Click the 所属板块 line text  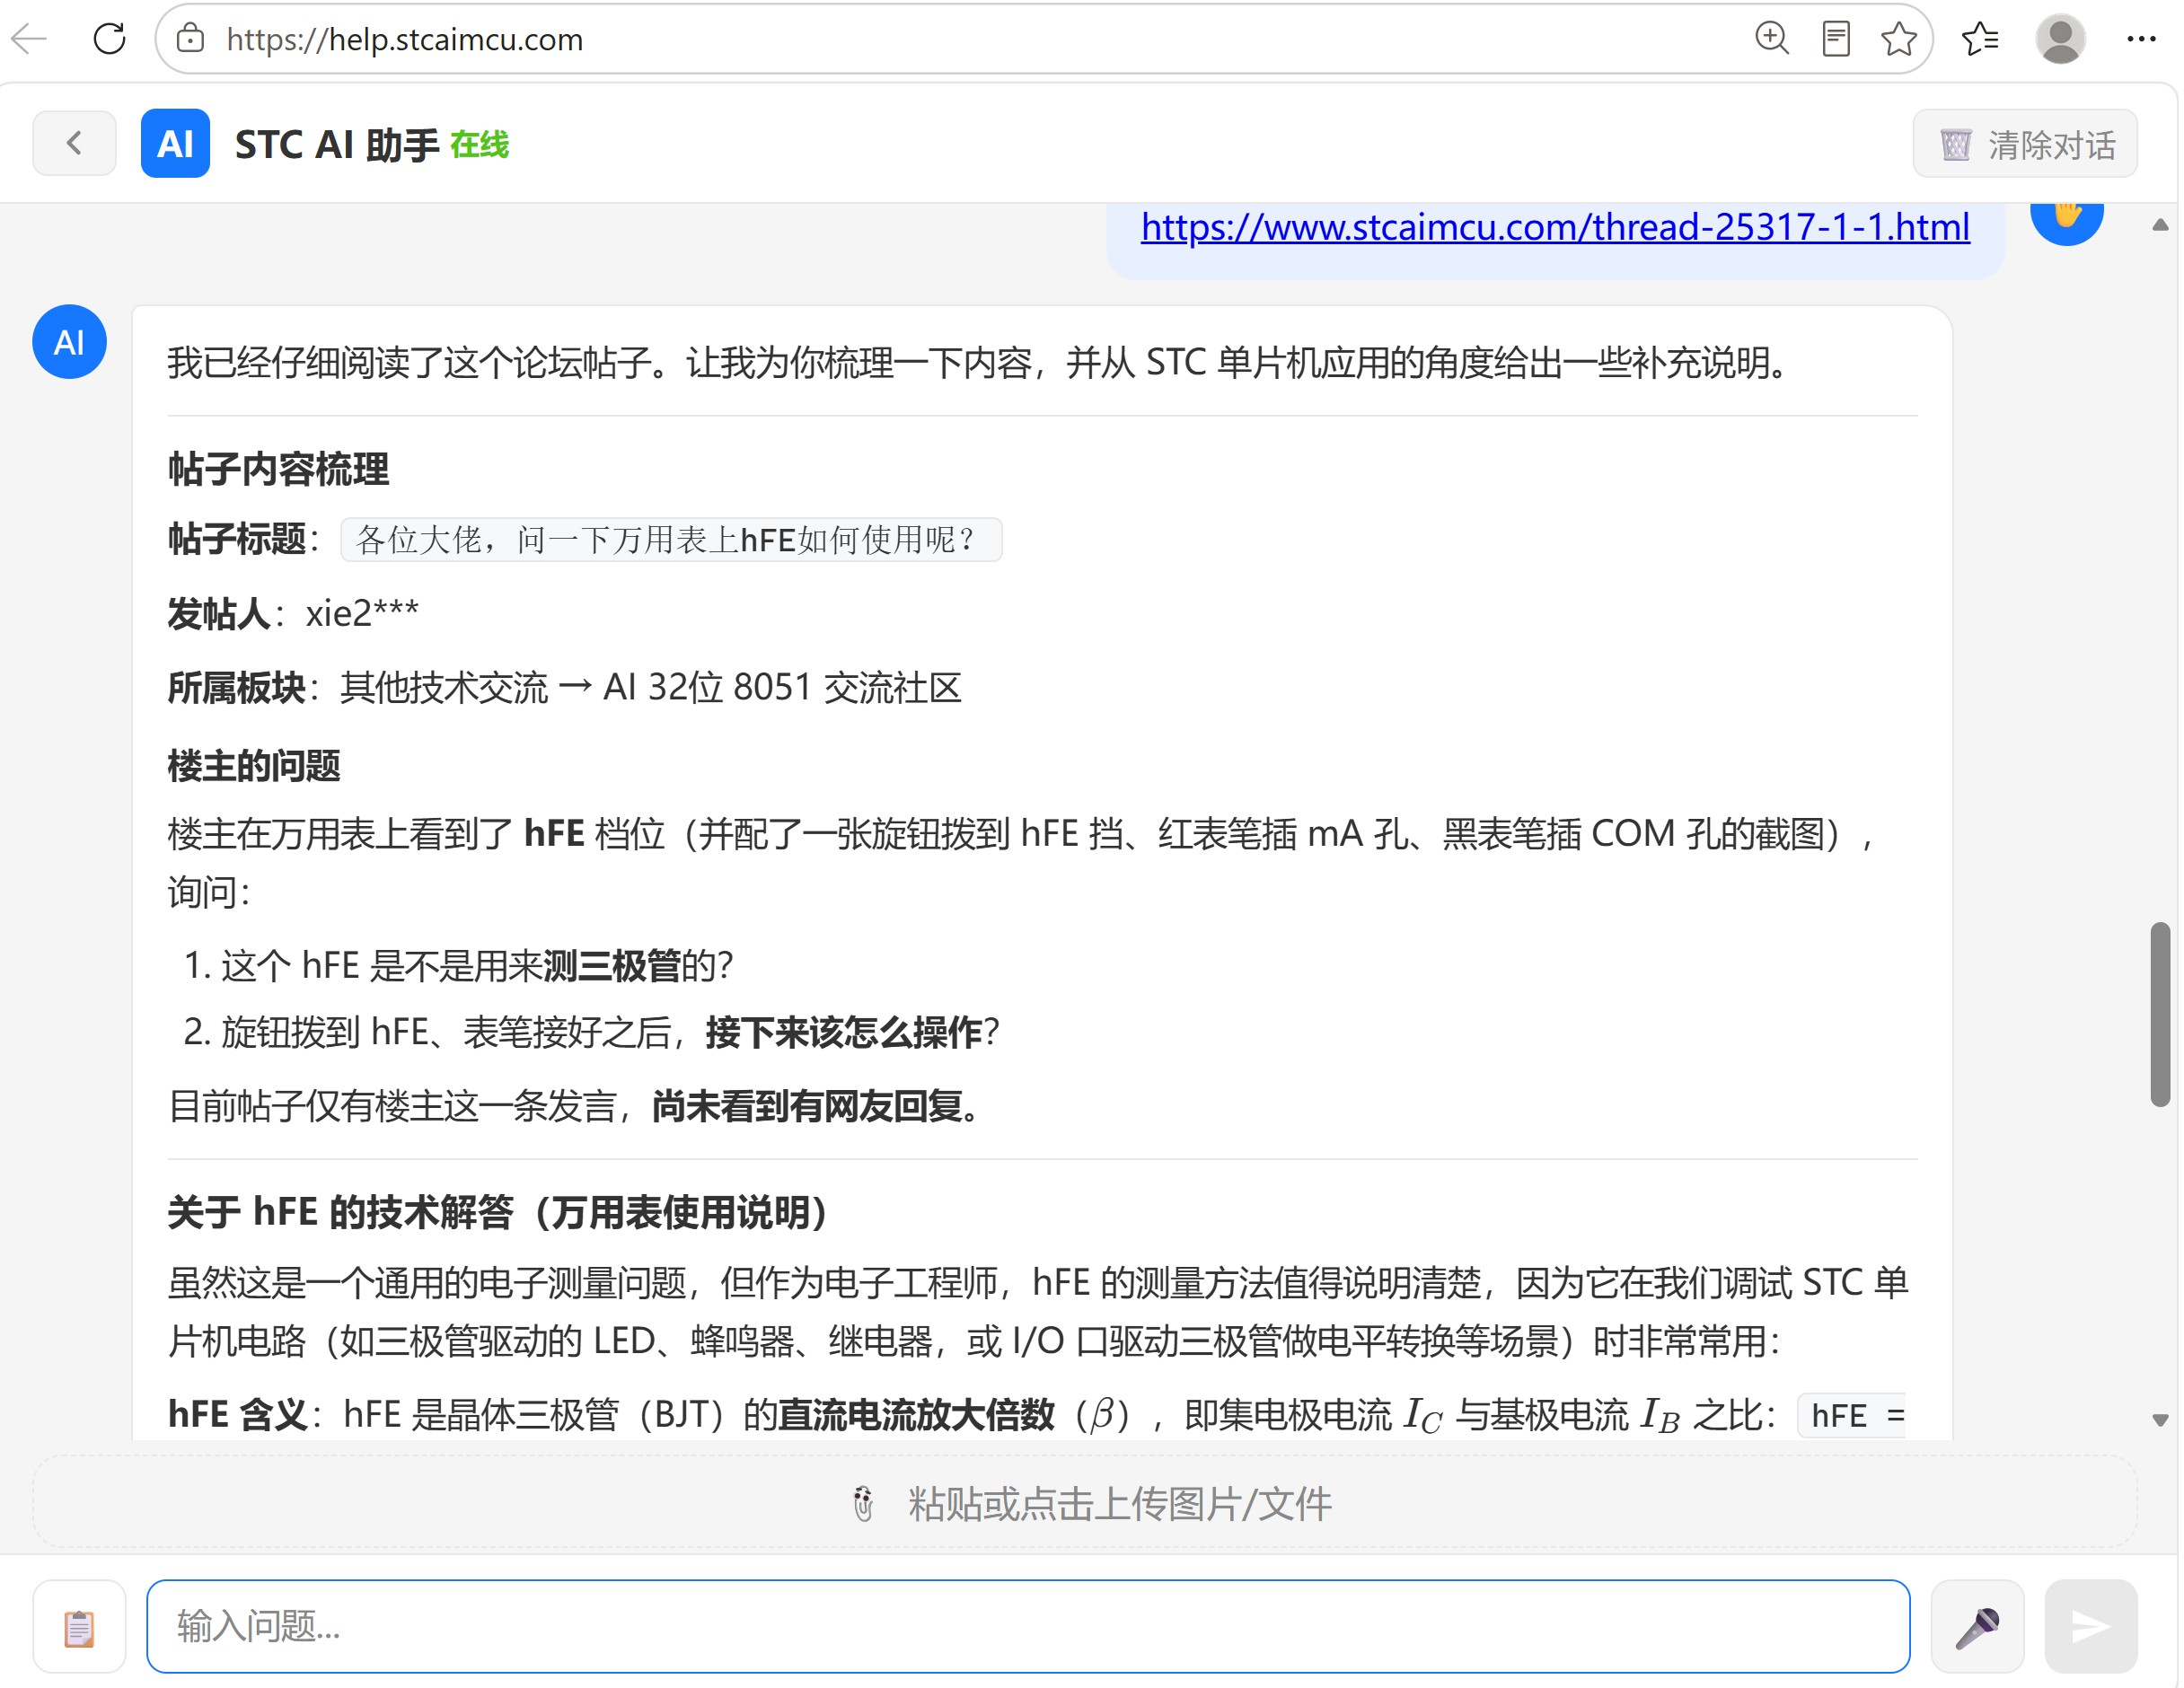point(564,687)
